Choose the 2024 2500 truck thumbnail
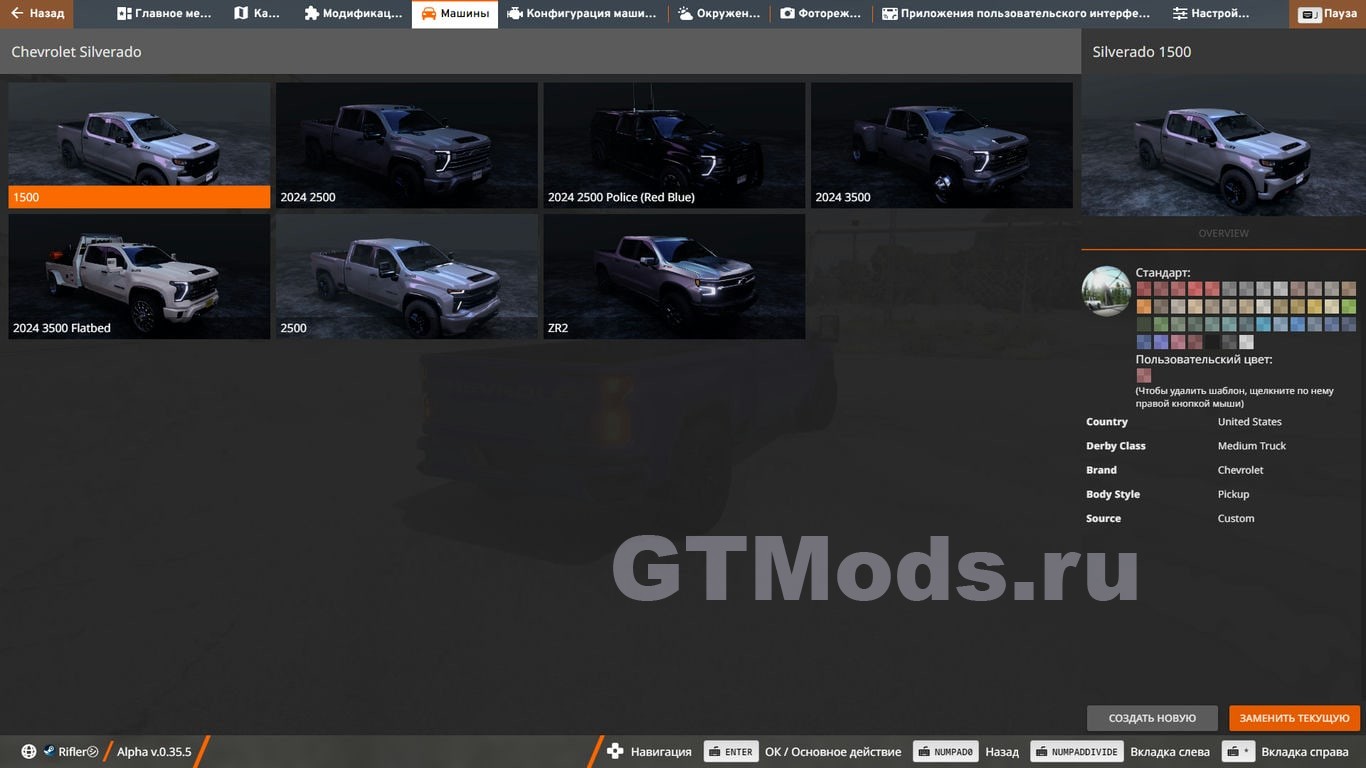1366x768 pixels. [x=407, y=145]
